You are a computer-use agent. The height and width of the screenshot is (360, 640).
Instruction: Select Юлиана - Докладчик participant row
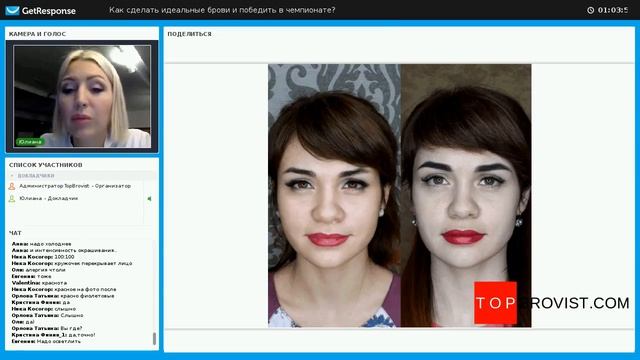75,198
